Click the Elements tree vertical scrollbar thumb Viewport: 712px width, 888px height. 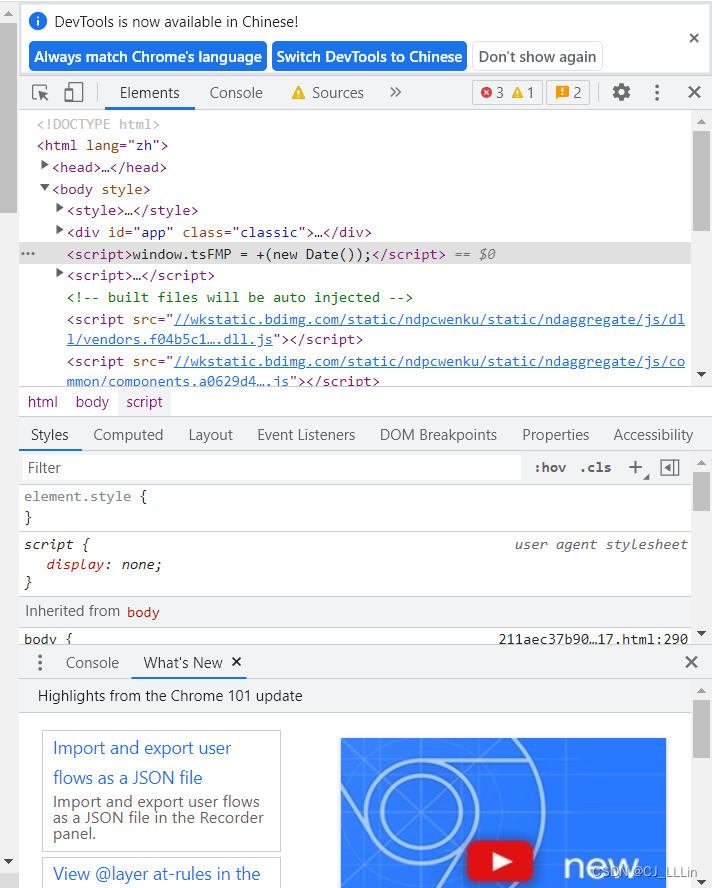pyautogui.click(x=701, y=181)
